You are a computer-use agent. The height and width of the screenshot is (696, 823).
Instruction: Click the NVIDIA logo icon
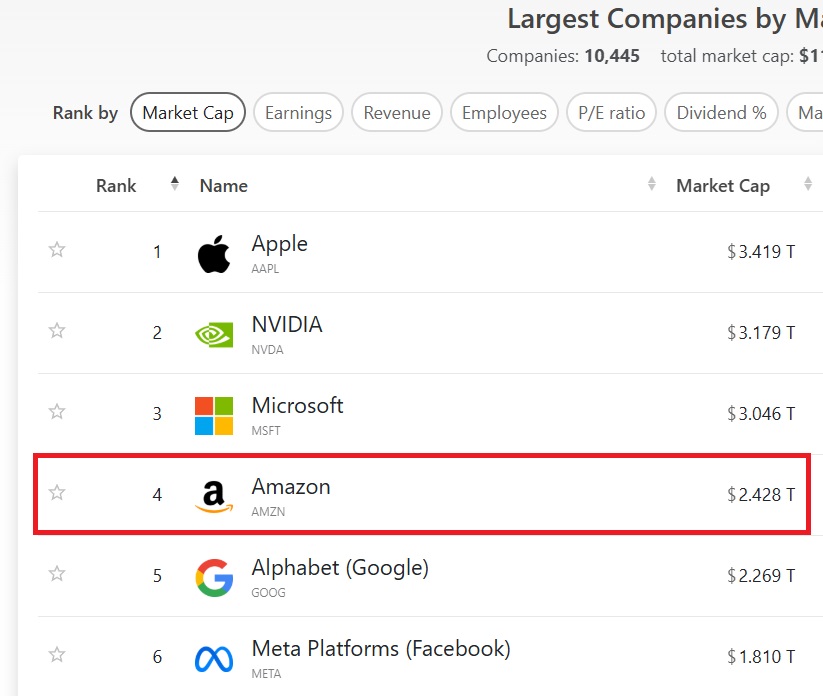click(x=213, y=334)
